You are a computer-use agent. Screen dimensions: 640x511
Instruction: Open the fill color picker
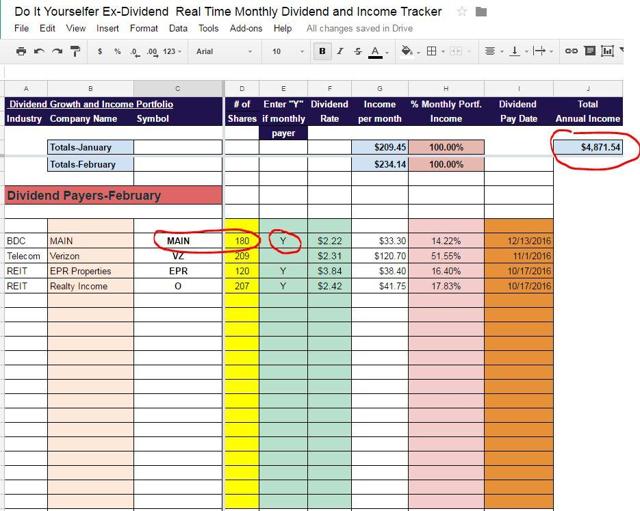click(x=409, y=51)
